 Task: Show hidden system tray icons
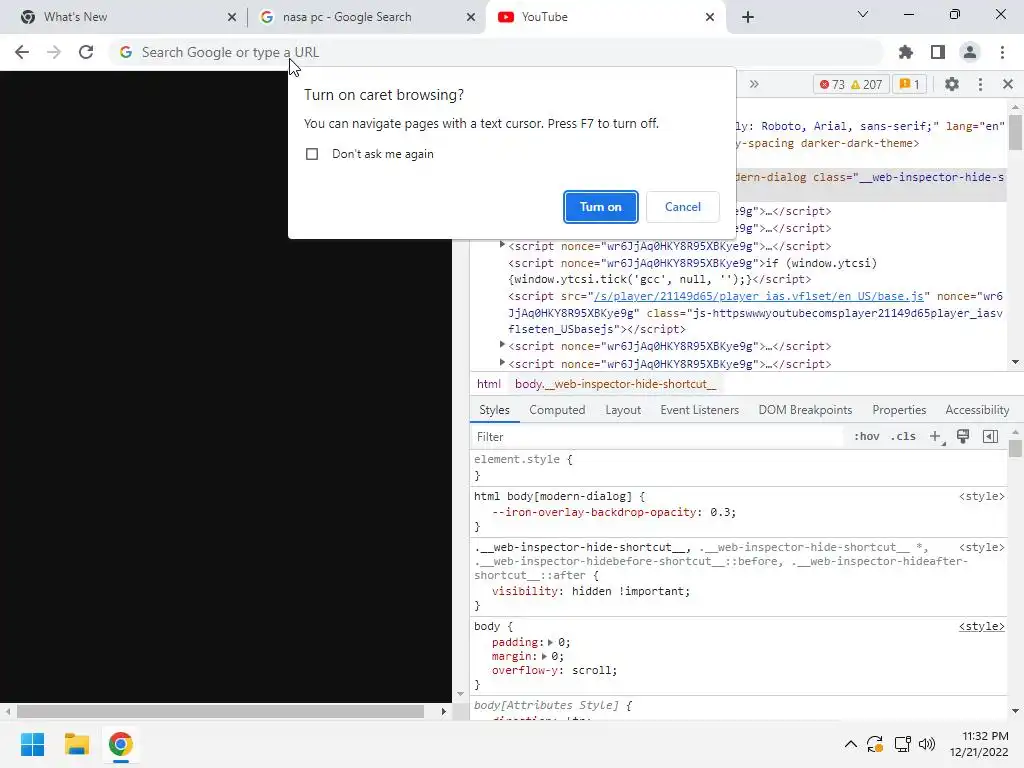(x=850, y=744)
